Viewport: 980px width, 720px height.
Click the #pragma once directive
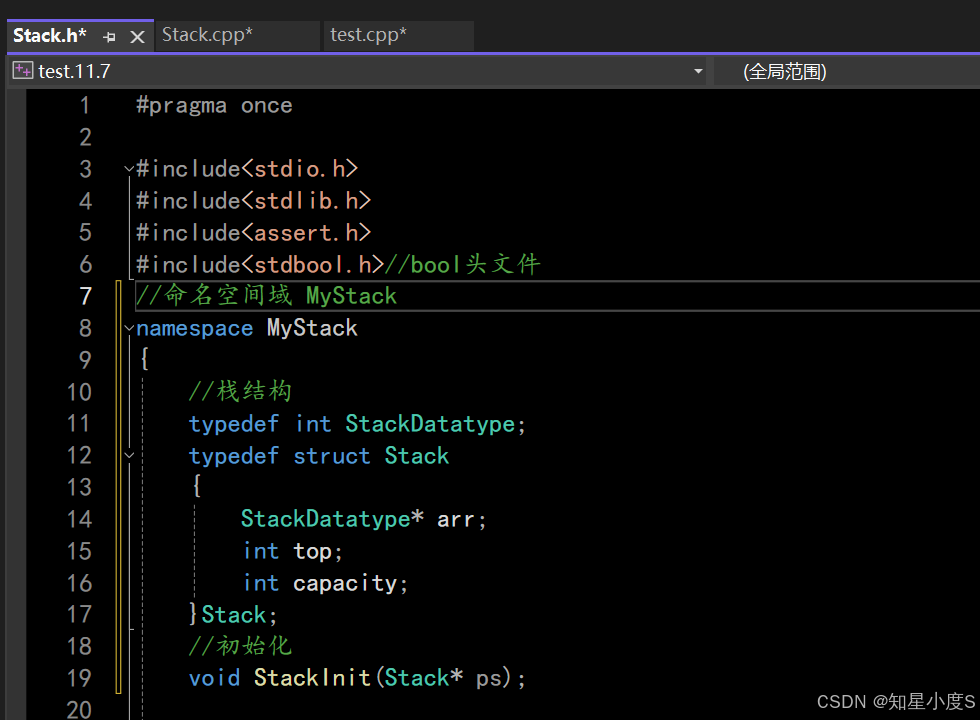214,106
